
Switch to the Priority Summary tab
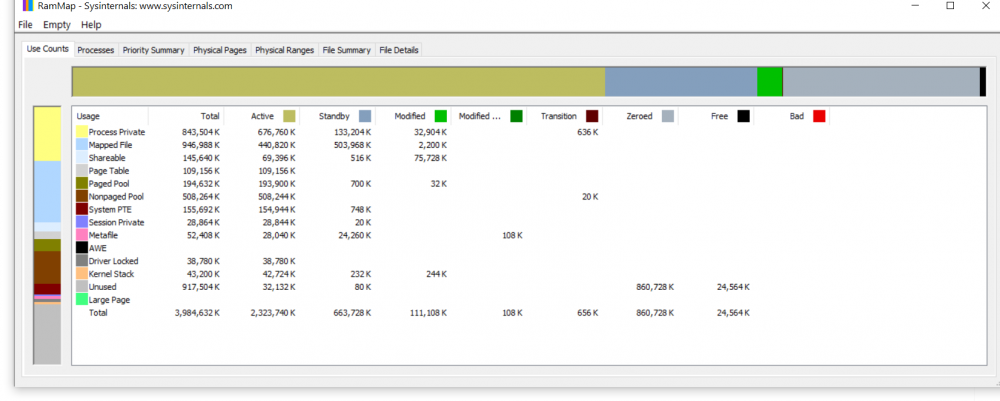(x=153, y=50)
